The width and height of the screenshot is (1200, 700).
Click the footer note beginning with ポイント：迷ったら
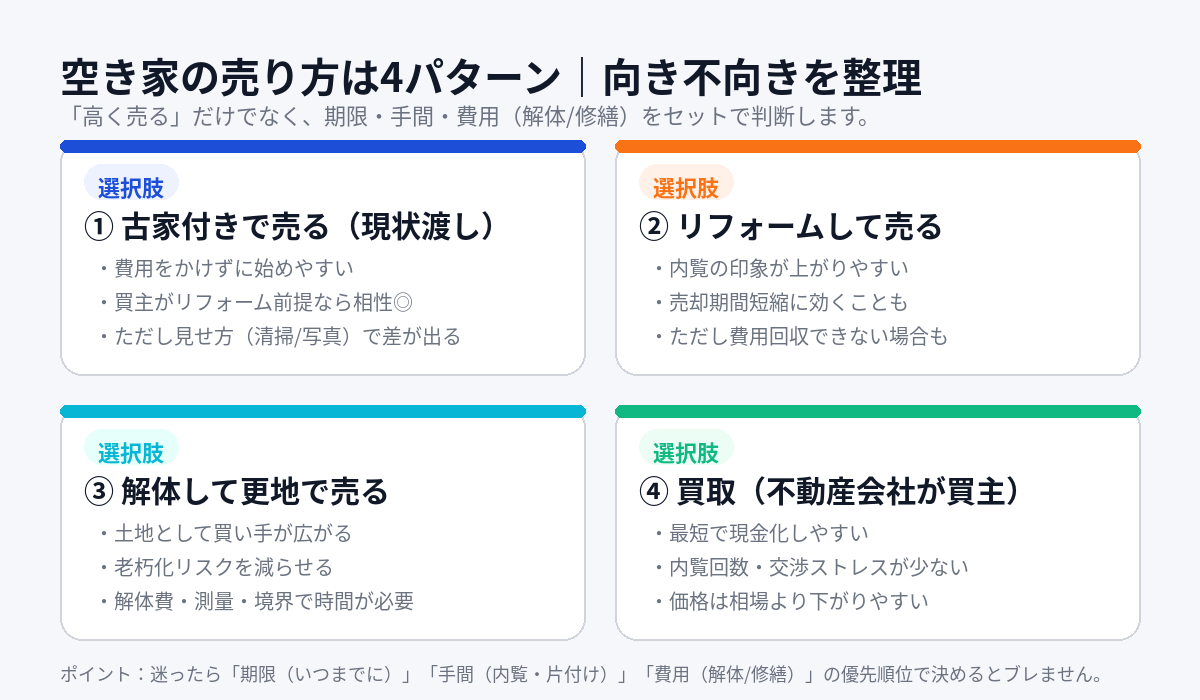[x=580, y=672]
